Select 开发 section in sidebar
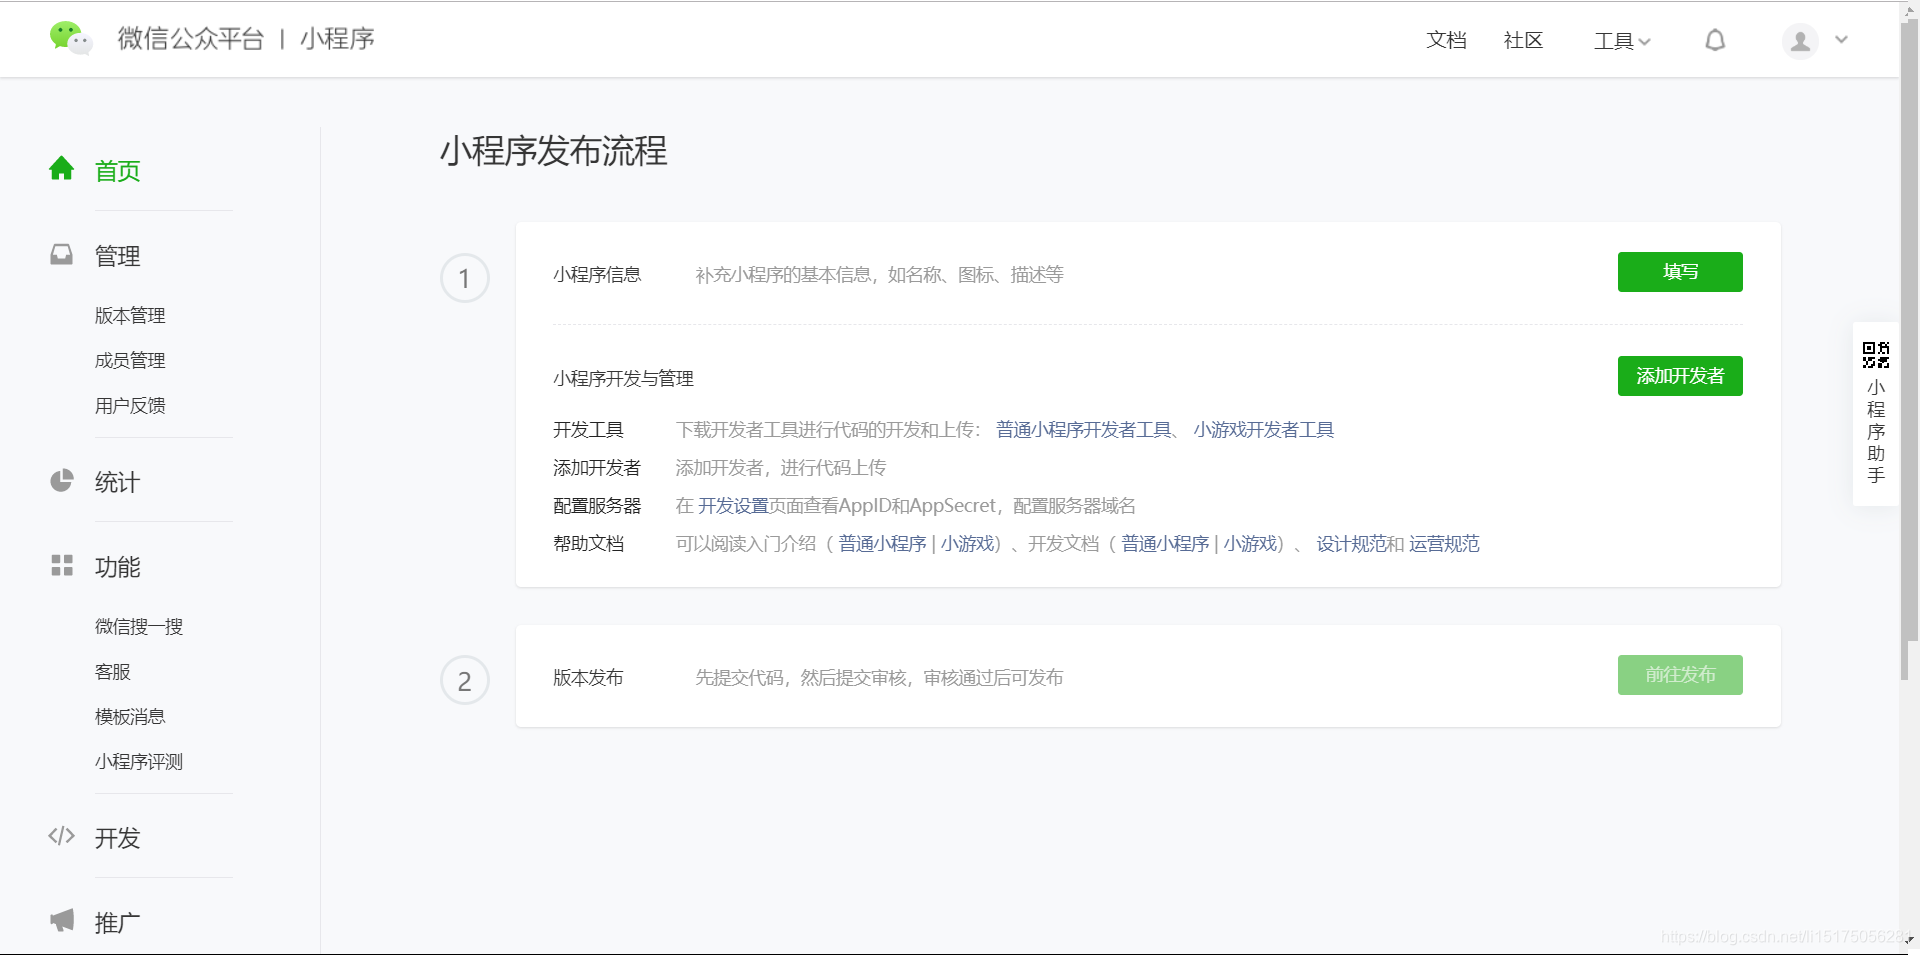 pyautogui.click(x=117, y=838)
